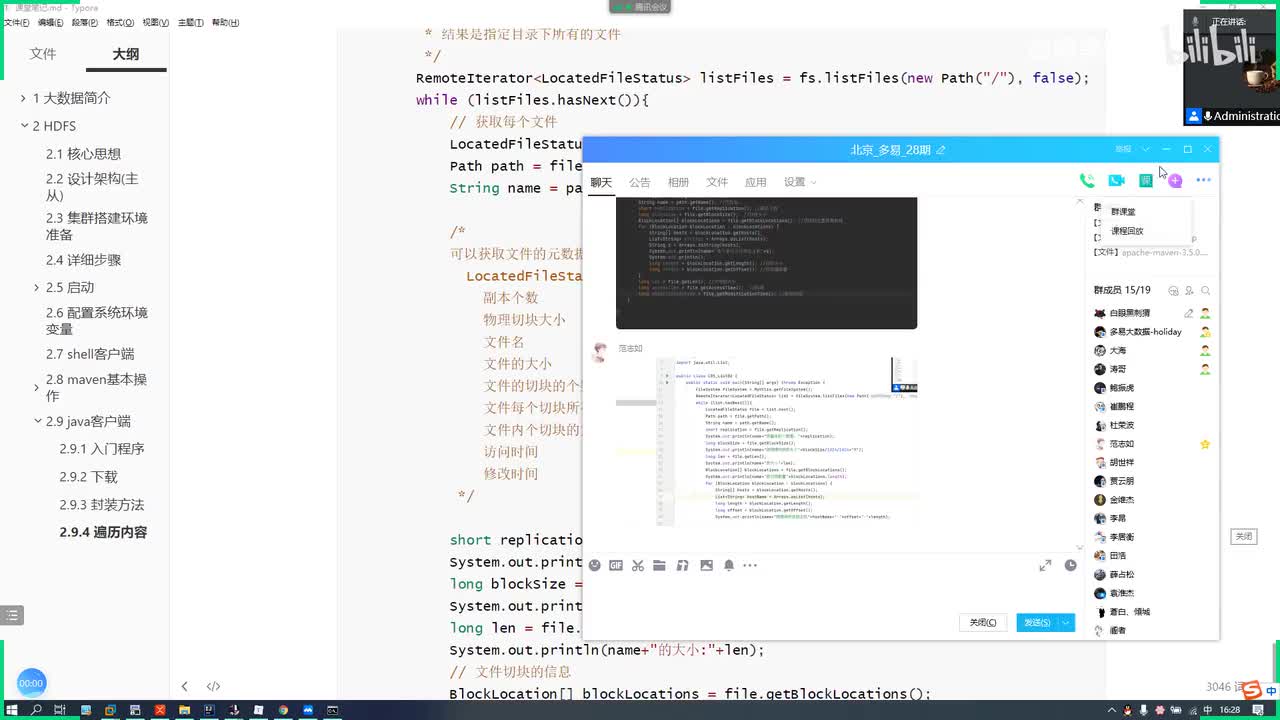Expand the 1 大数据简介 outline section
The width and height of the screenshot is (1280, 720).
(24, 98)
